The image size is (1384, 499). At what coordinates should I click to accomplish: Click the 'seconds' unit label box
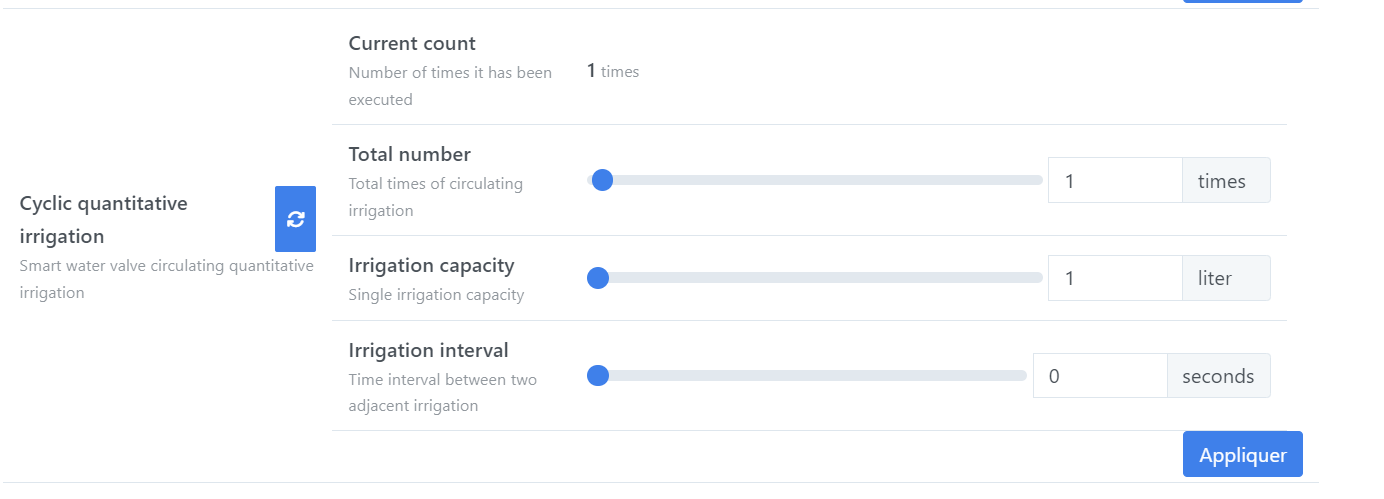tap(1219, 376)
